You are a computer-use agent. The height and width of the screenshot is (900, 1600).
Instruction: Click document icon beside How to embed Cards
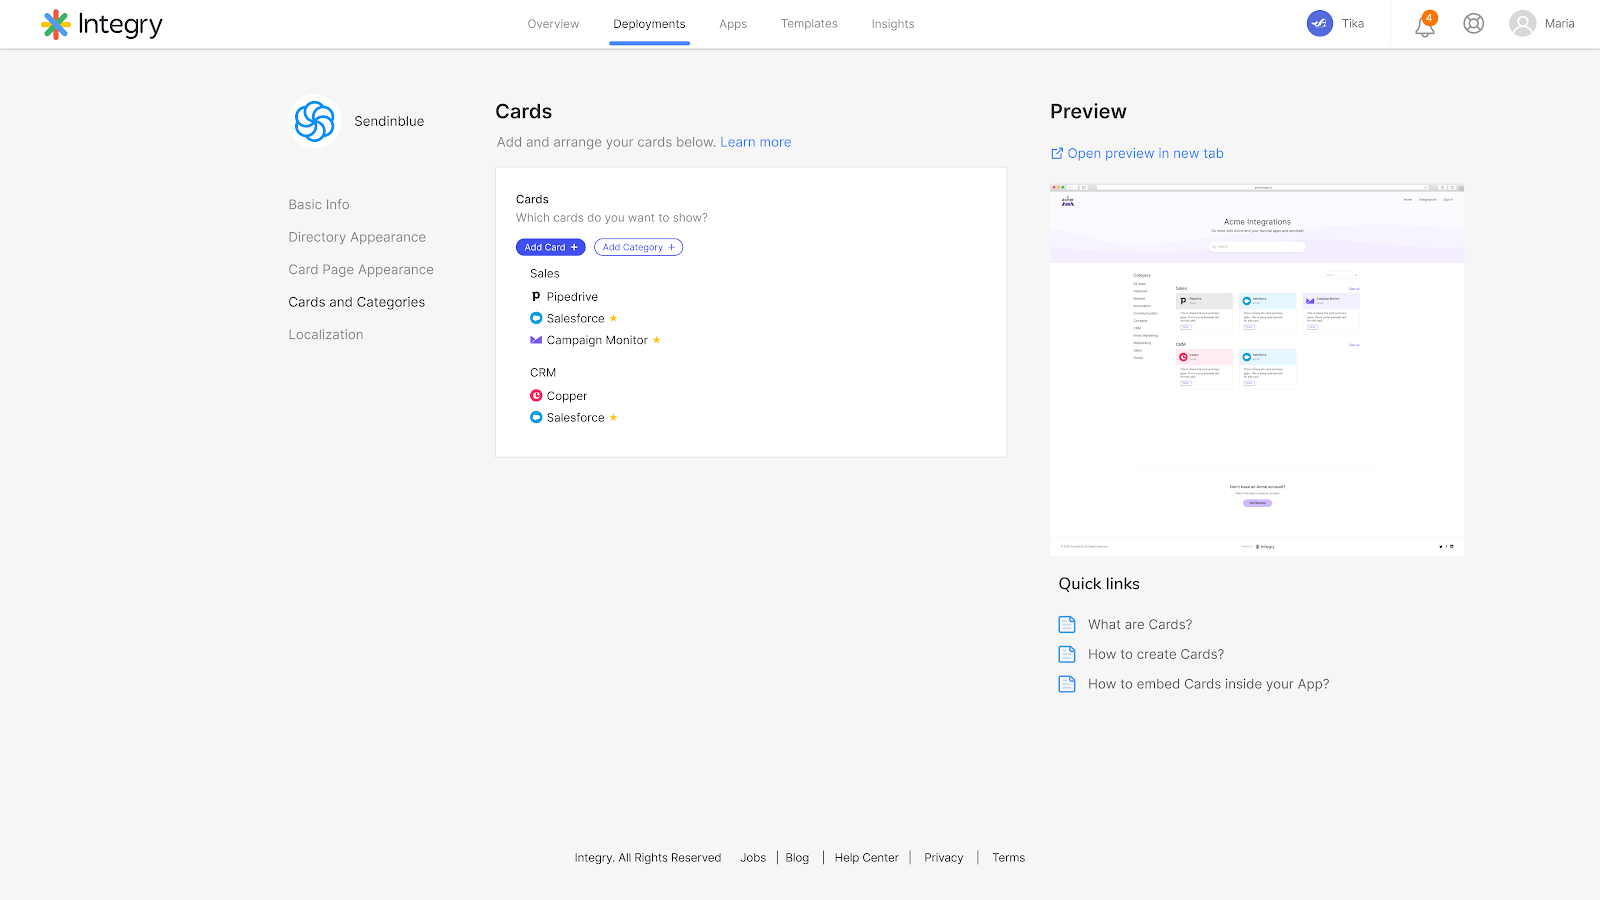pos(1067,684)
